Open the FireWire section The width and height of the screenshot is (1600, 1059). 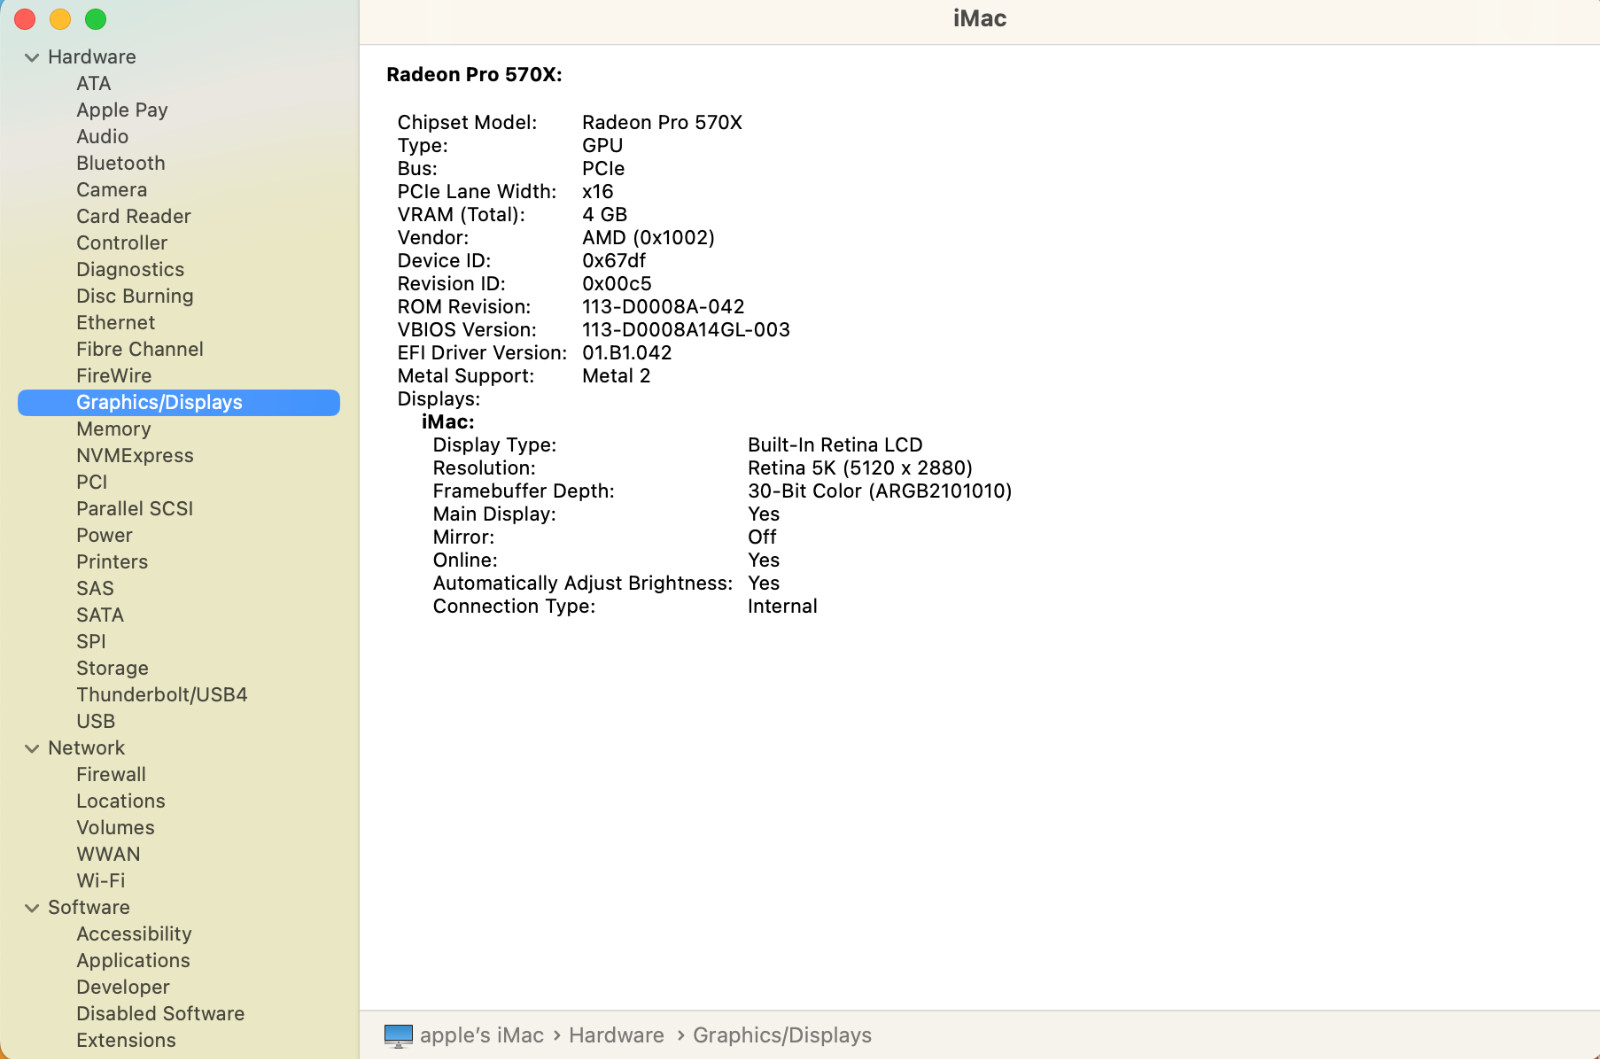[x=114, y=376]
